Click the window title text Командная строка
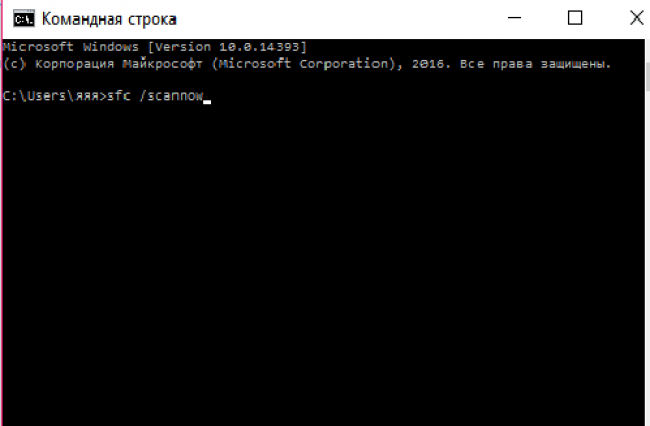 tap(109, 19)
